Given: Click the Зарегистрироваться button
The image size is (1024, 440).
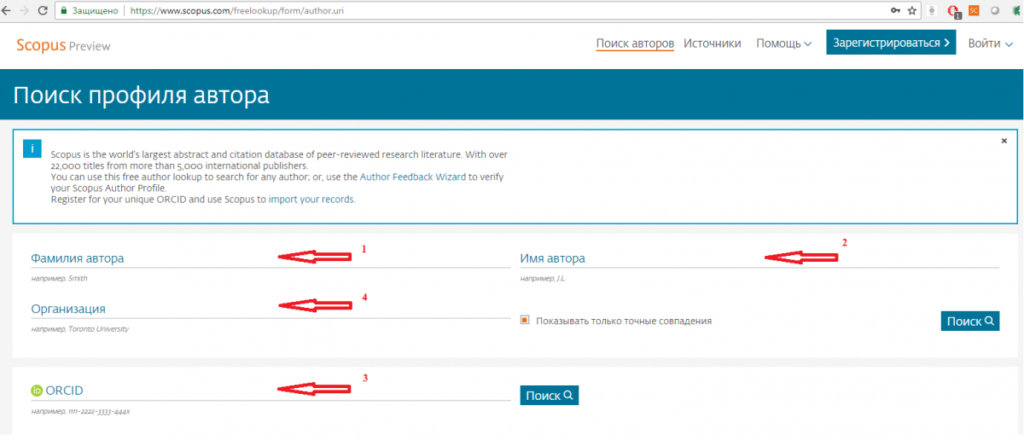Looking at the screenshot, I should (x=891, y=42).
